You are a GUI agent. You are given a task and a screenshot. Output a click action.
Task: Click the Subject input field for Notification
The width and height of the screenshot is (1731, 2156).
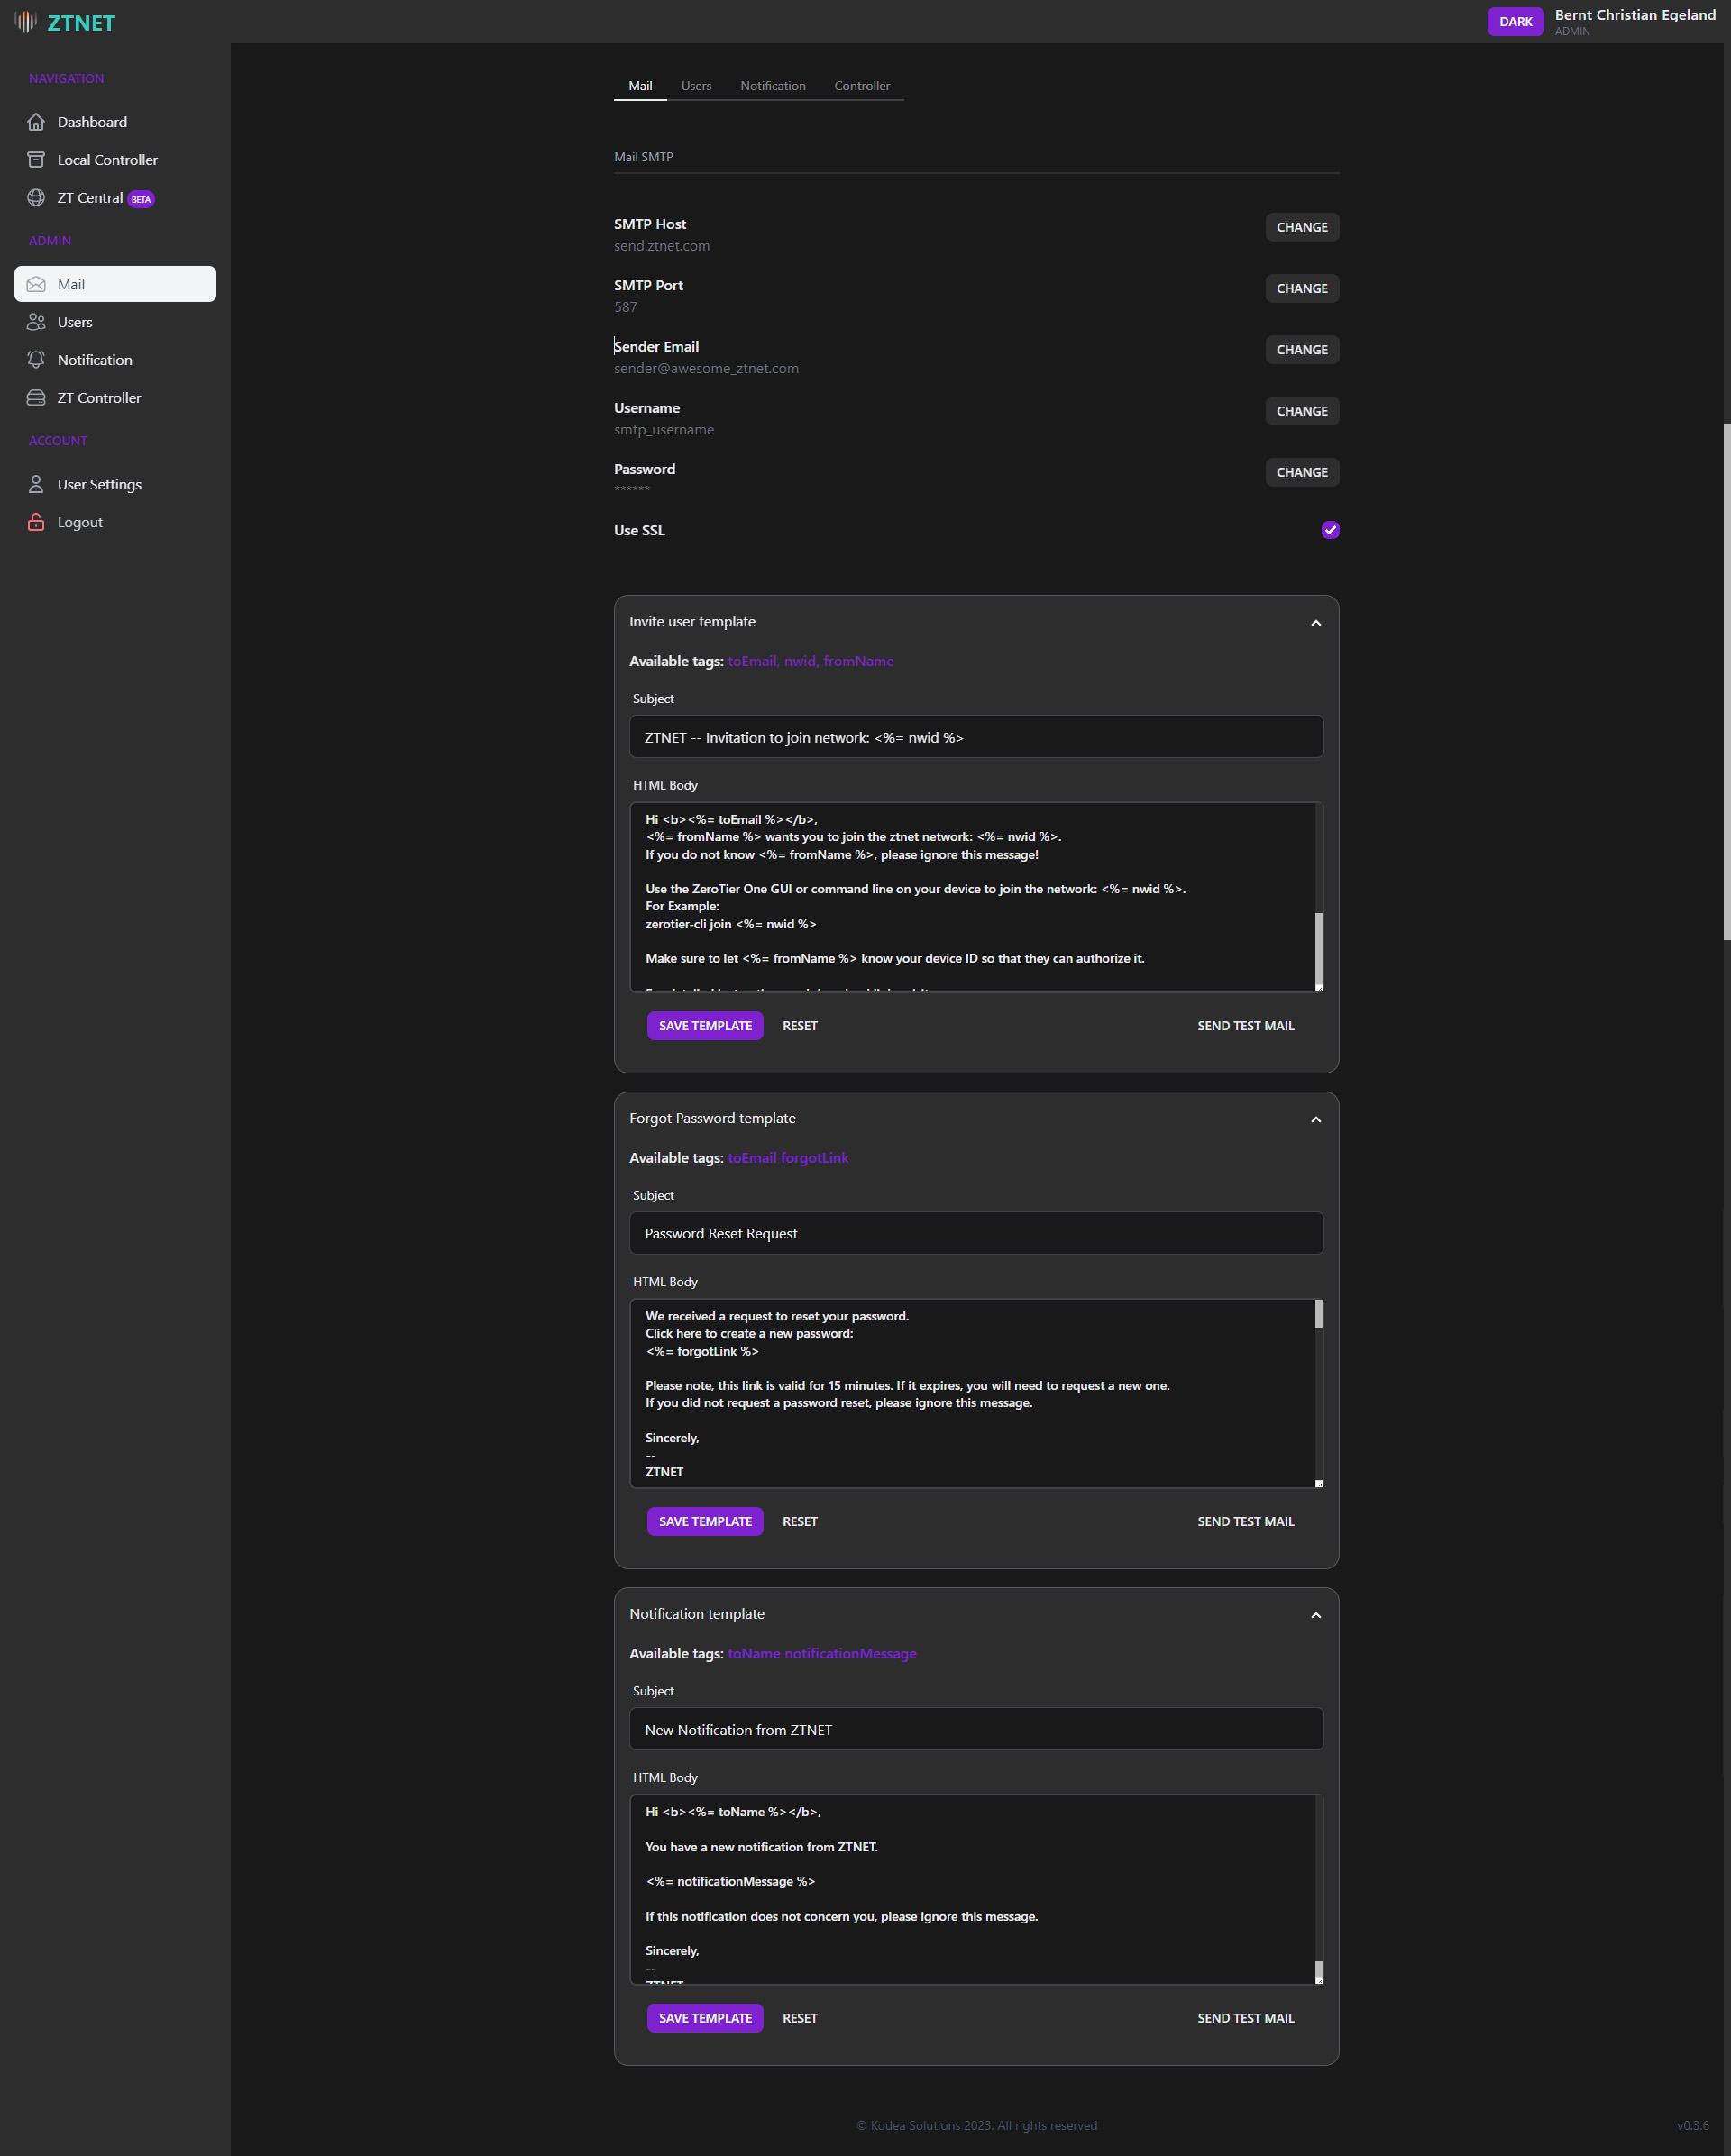pyautogui.click(x=976, y=1729)
